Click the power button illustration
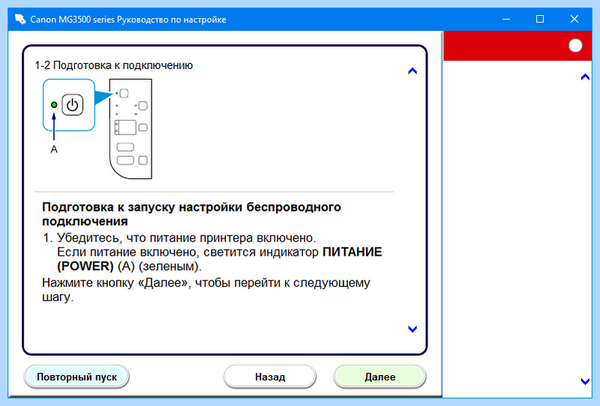Screen dimensions: 600x406 [72, 105]
